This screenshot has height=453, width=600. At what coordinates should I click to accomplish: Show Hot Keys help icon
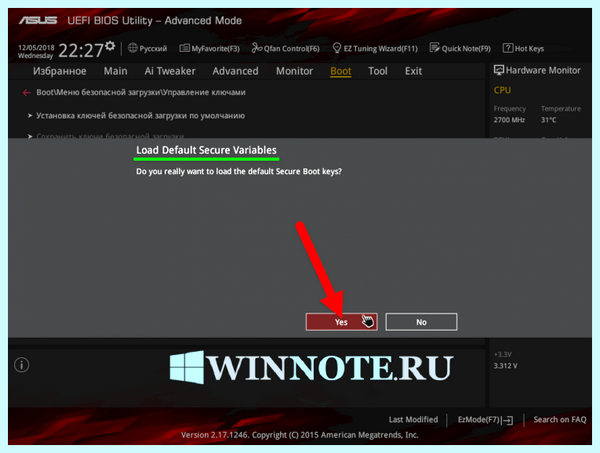point(508,48)
